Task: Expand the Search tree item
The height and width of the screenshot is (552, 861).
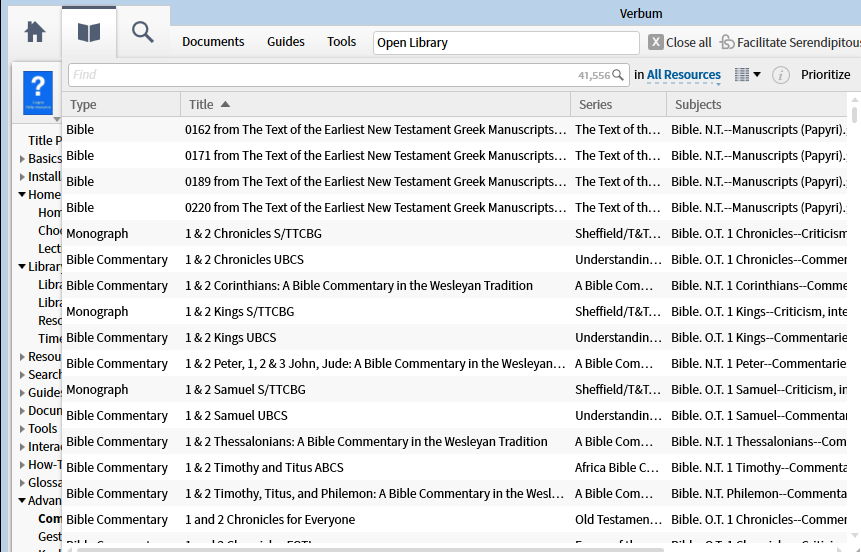Action: click(x=22, y=375)
